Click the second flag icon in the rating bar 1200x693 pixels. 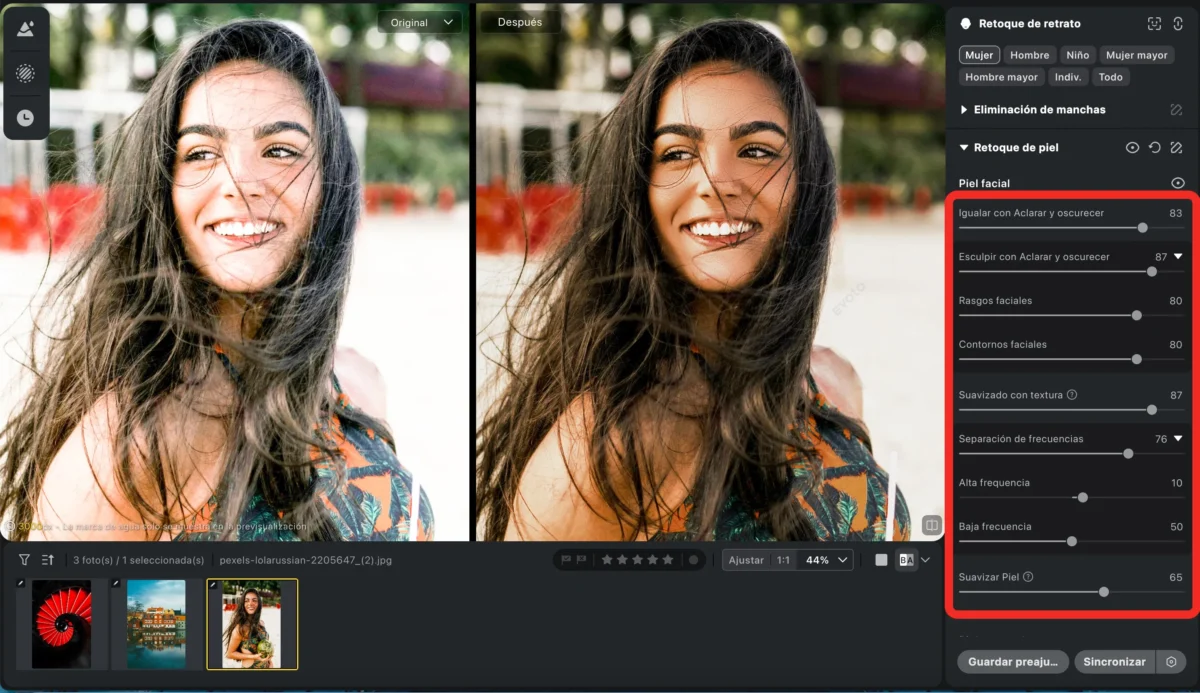click(581, 560)
